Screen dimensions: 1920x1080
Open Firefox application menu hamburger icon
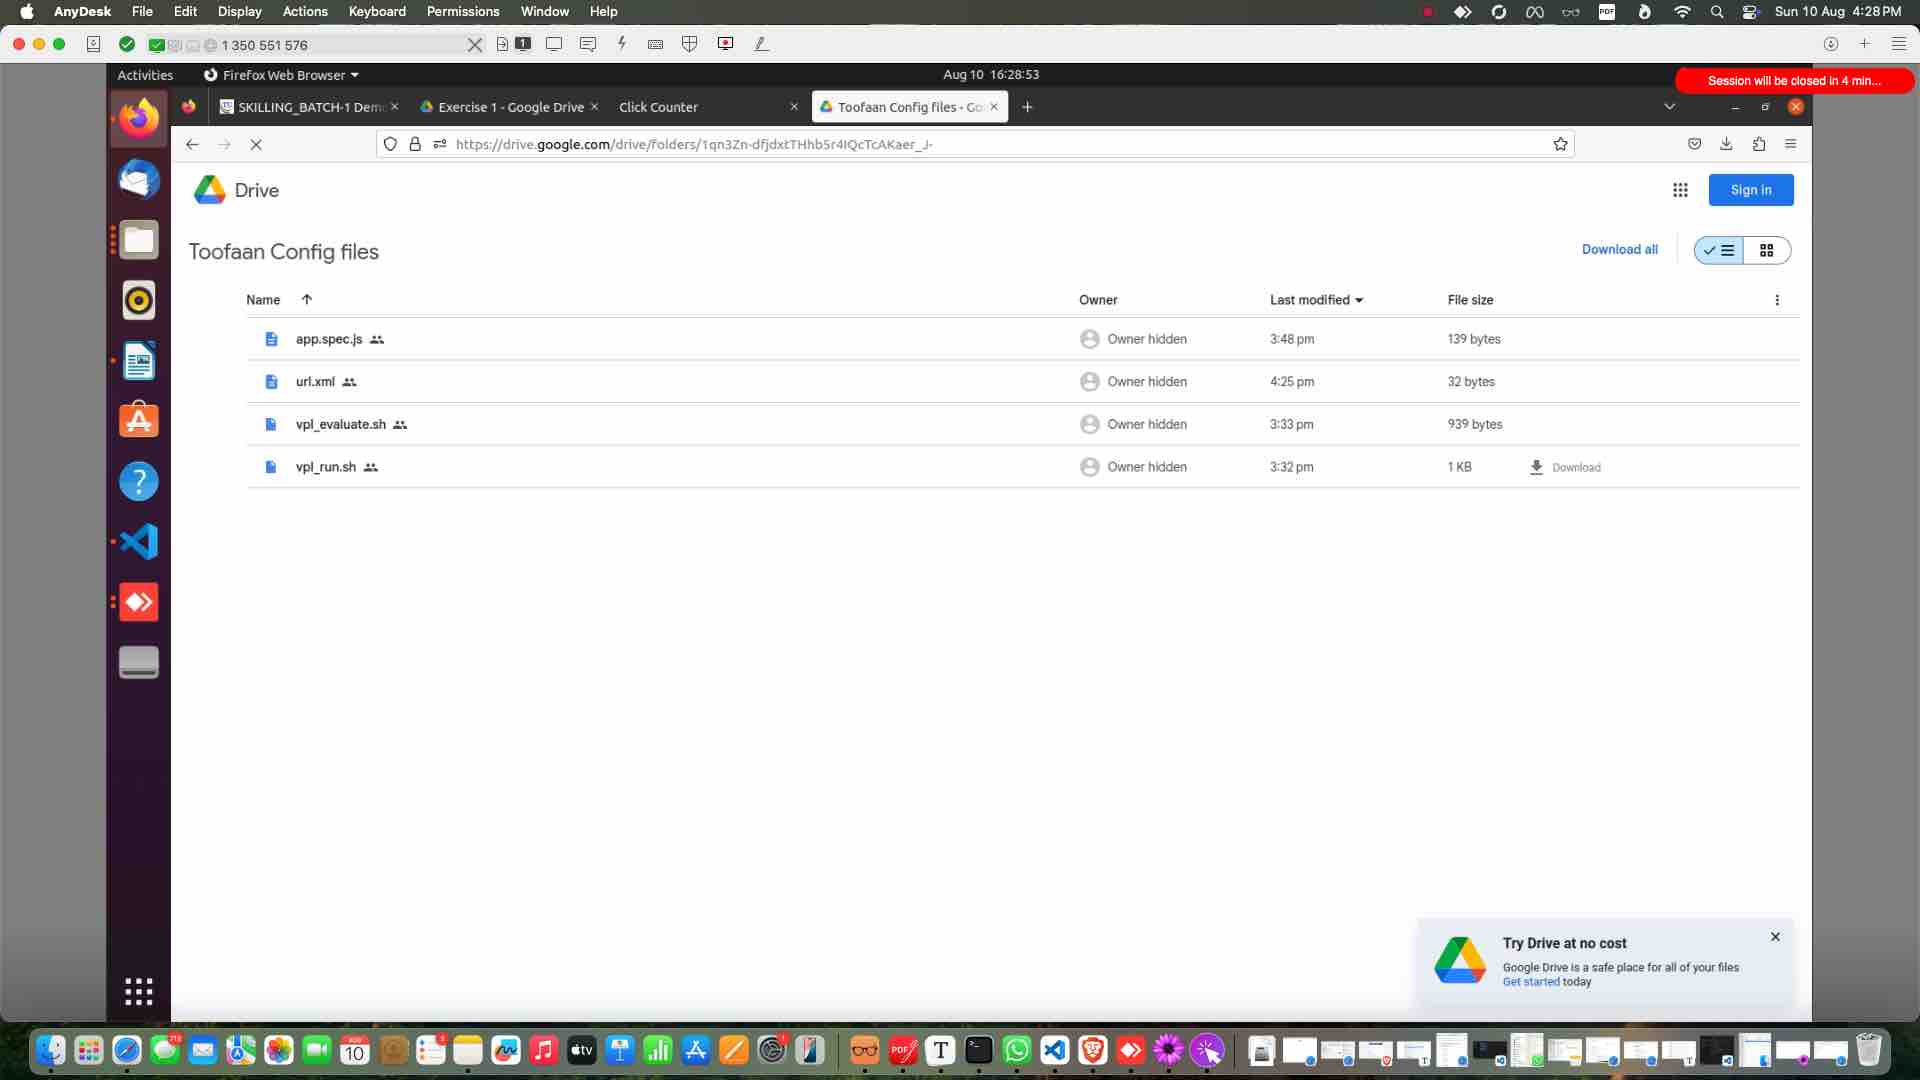(1790, 144)
